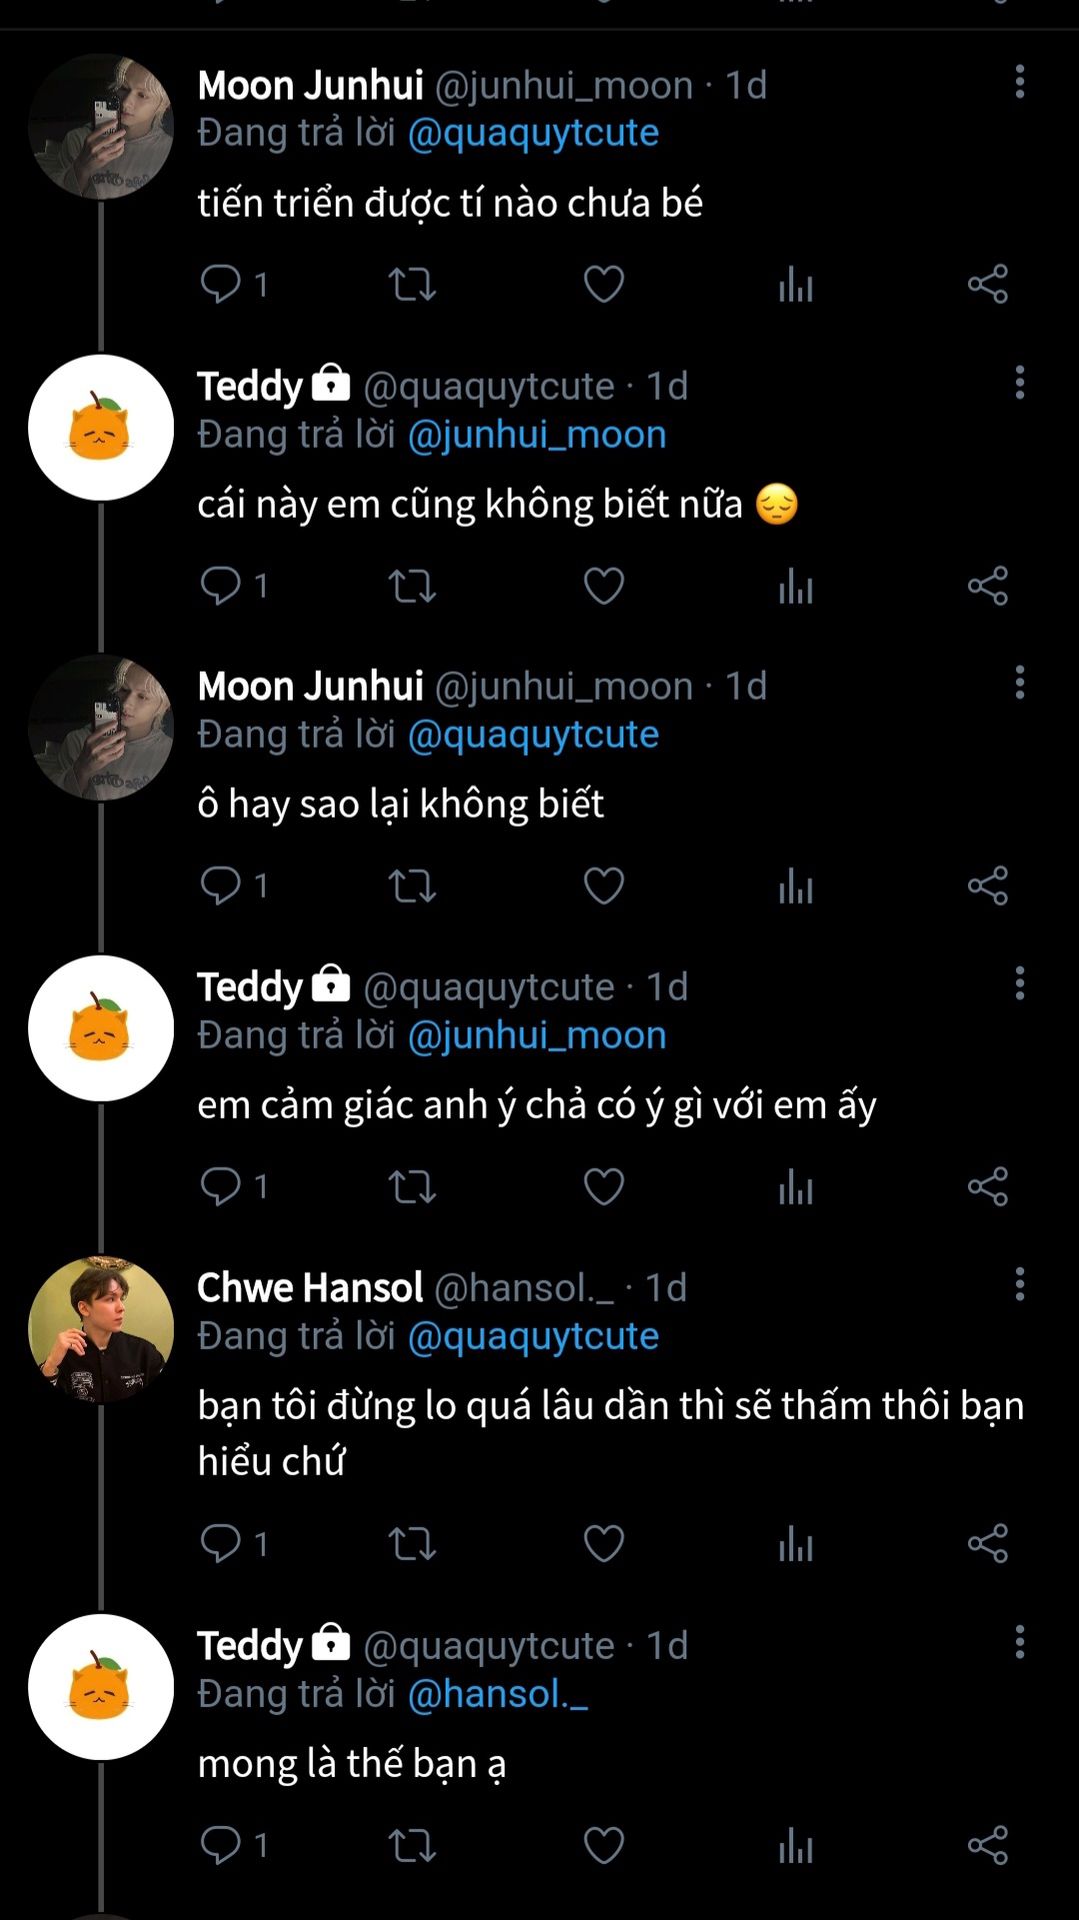Retweet the "ô hay sao lại không biết" tweet

[x=412, y=886]
